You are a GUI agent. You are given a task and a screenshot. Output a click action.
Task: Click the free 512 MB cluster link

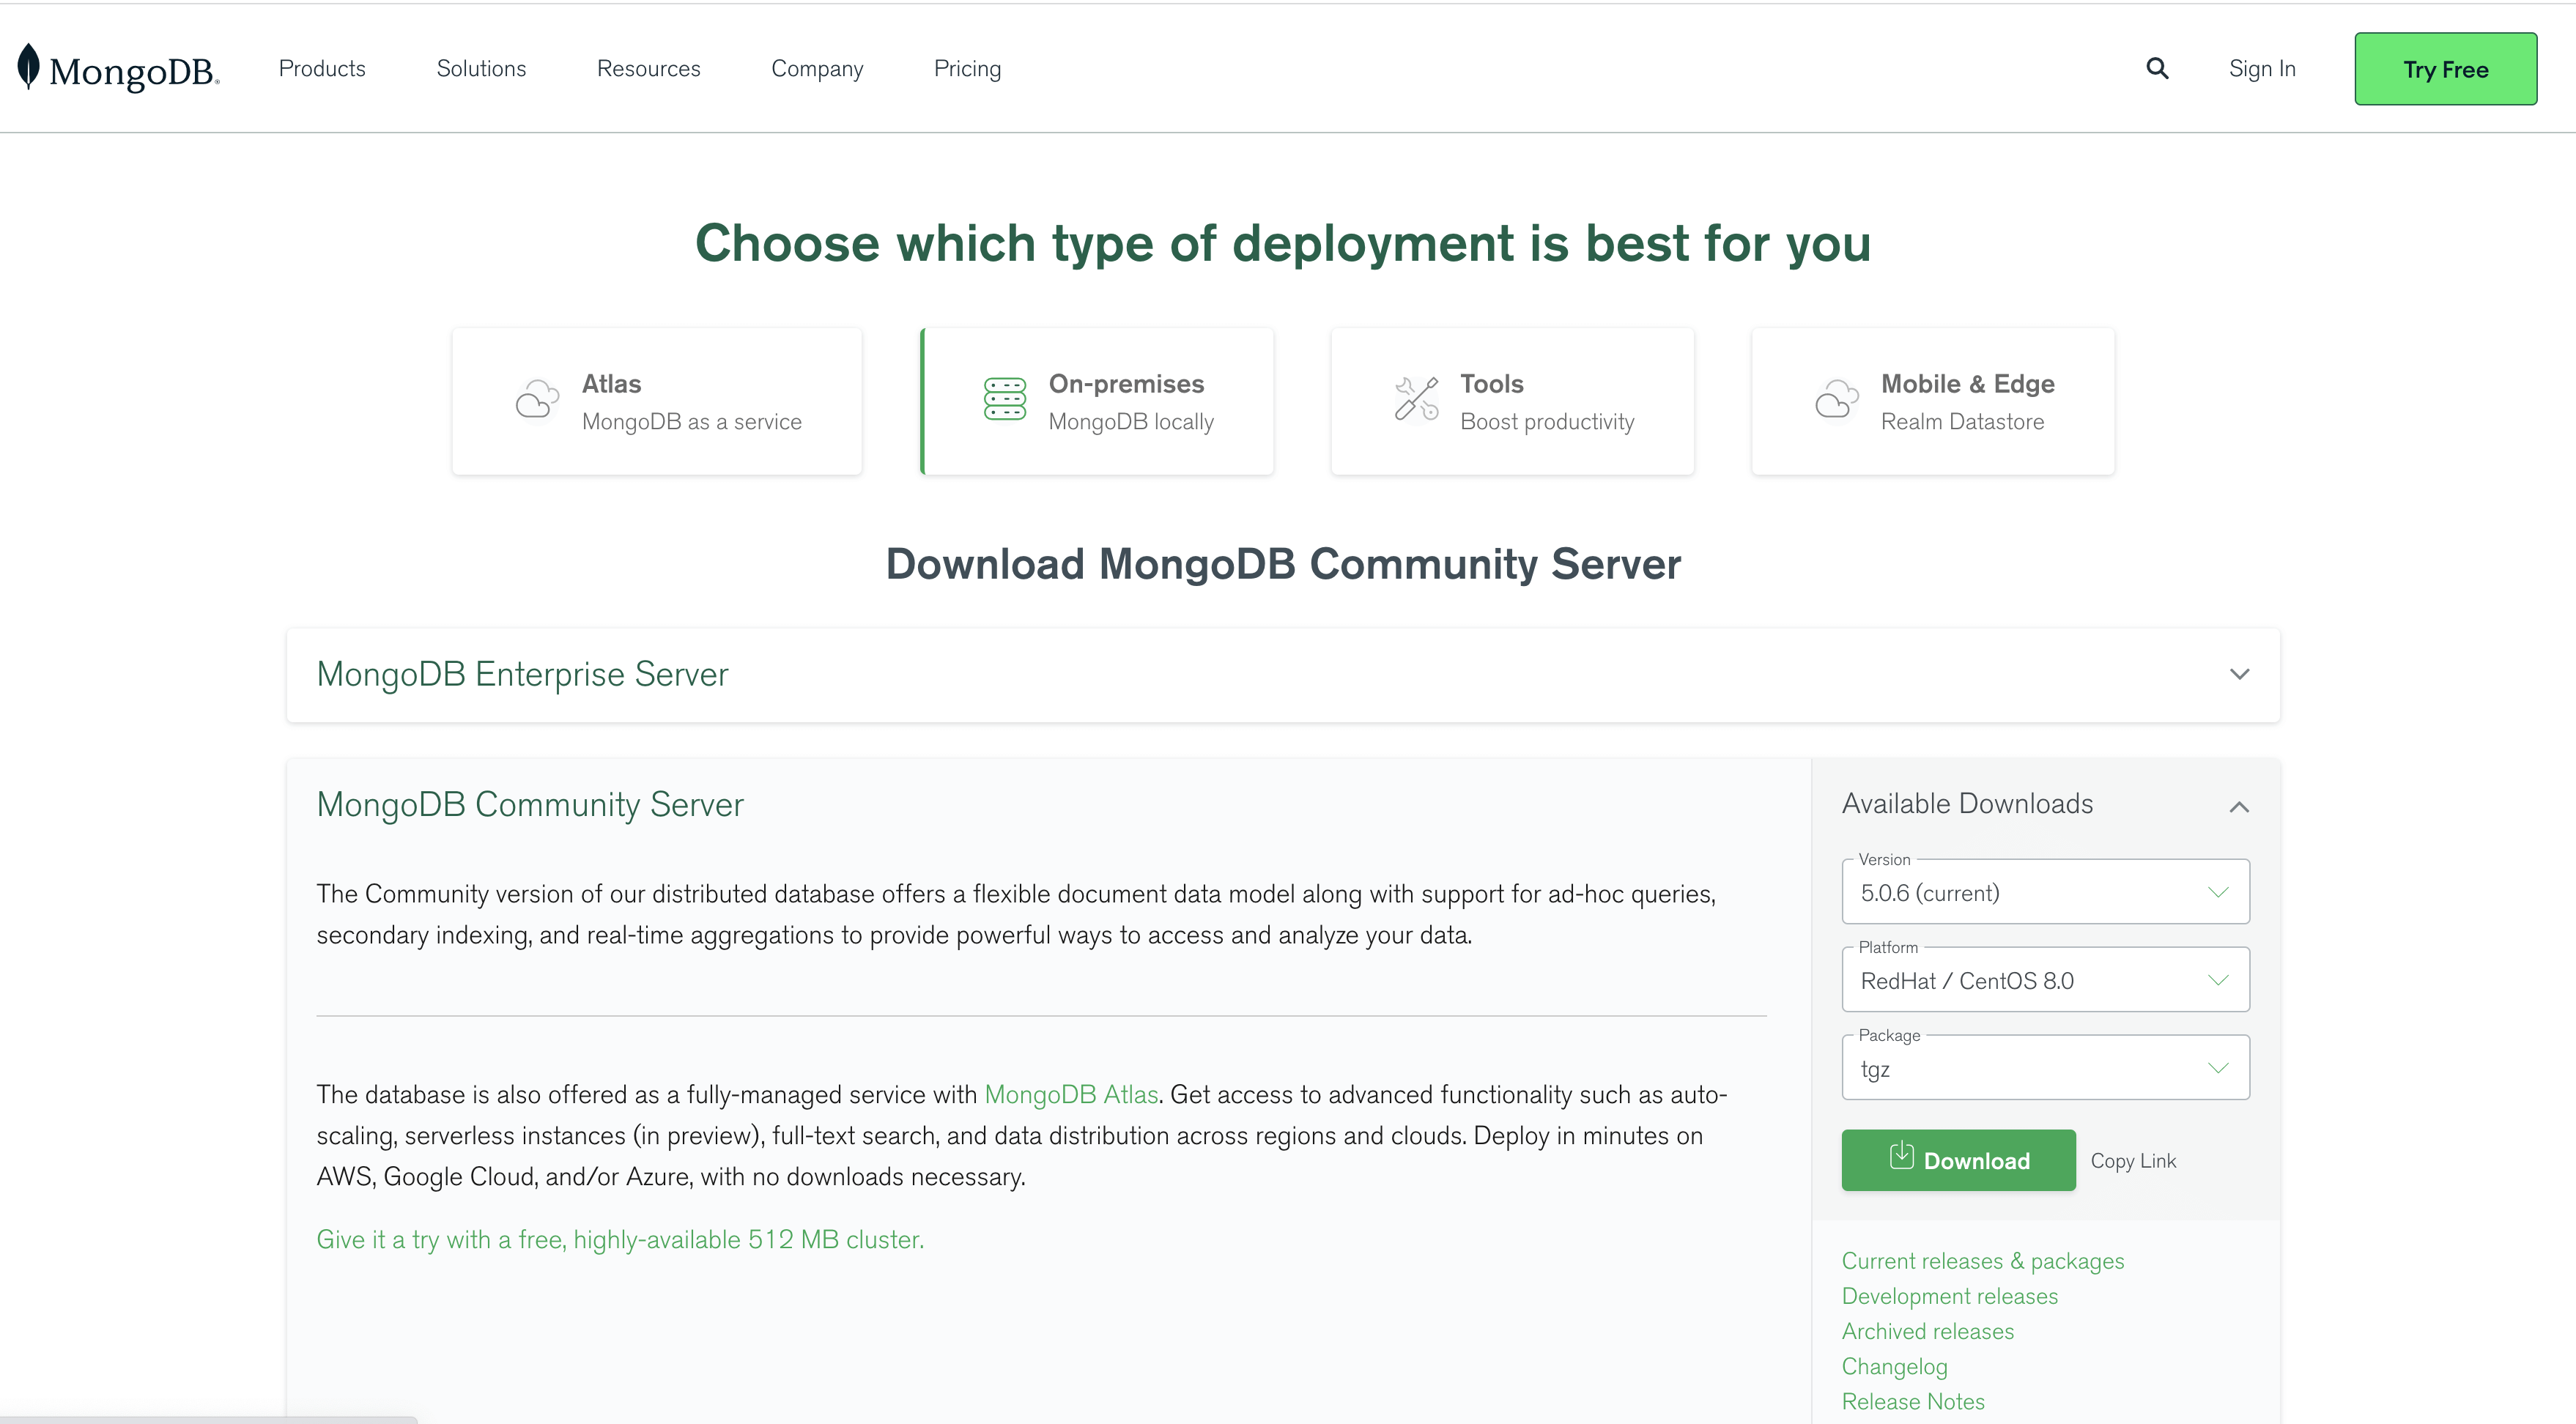click(620, 1239)
